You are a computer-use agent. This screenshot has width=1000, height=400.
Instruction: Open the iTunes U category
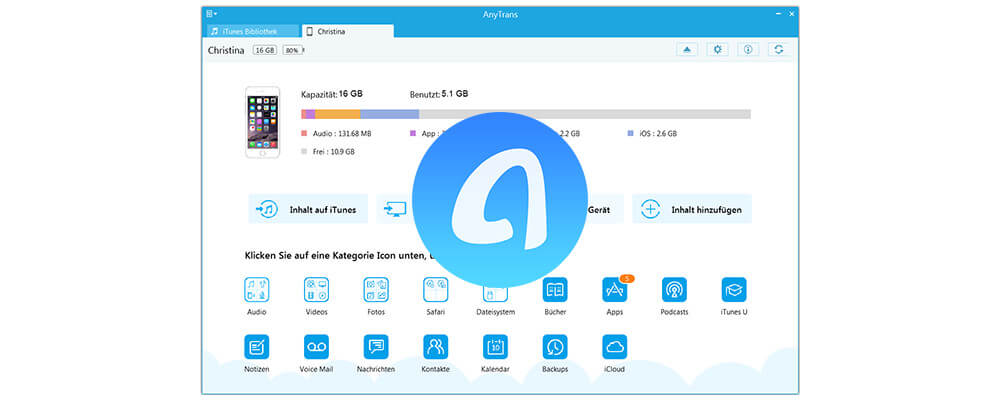point(734,290)
